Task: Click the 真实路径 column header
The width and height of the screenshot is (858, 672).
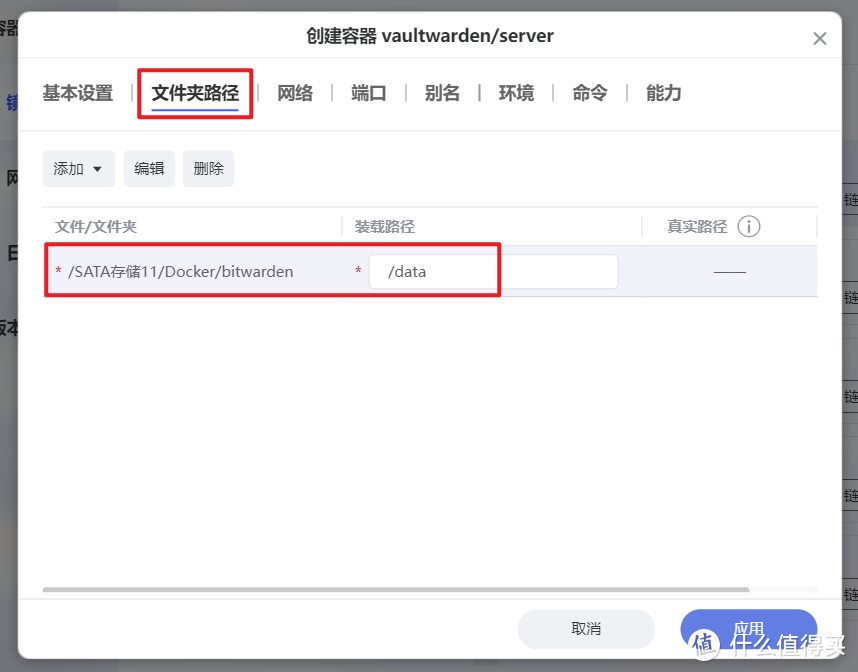Action: 697,227
